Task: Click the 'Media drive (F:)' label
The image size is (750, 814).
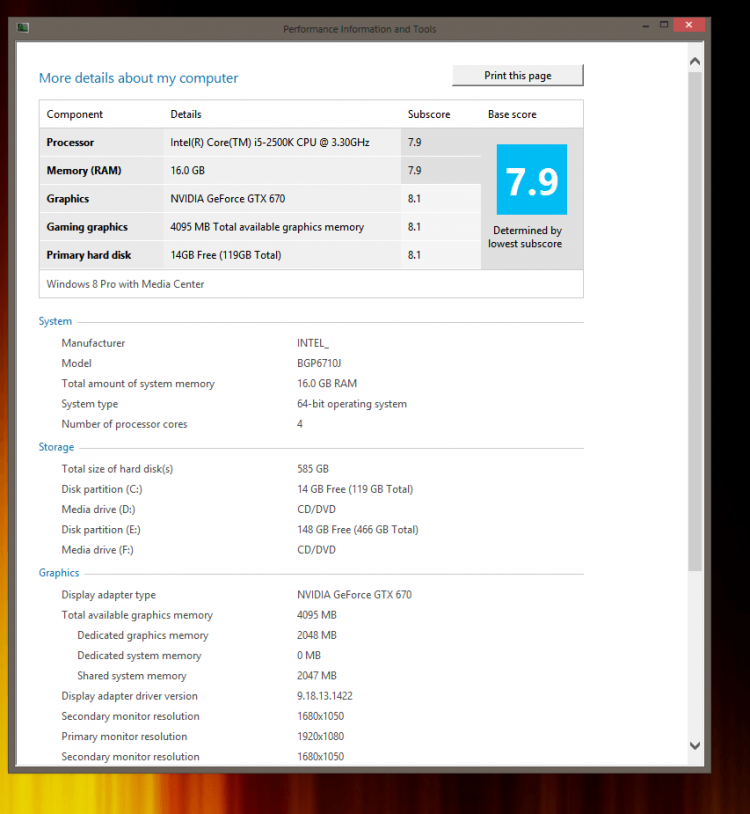Action: (98, 550)
